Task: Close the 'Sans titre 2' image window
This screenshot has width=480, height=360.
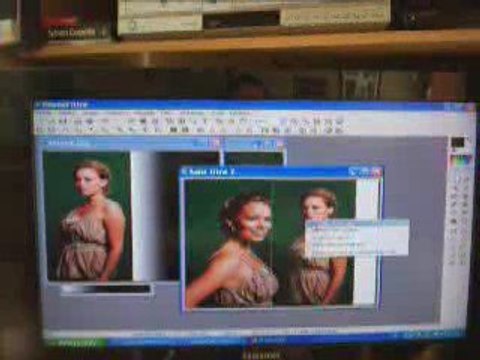Action: point(377,172)
